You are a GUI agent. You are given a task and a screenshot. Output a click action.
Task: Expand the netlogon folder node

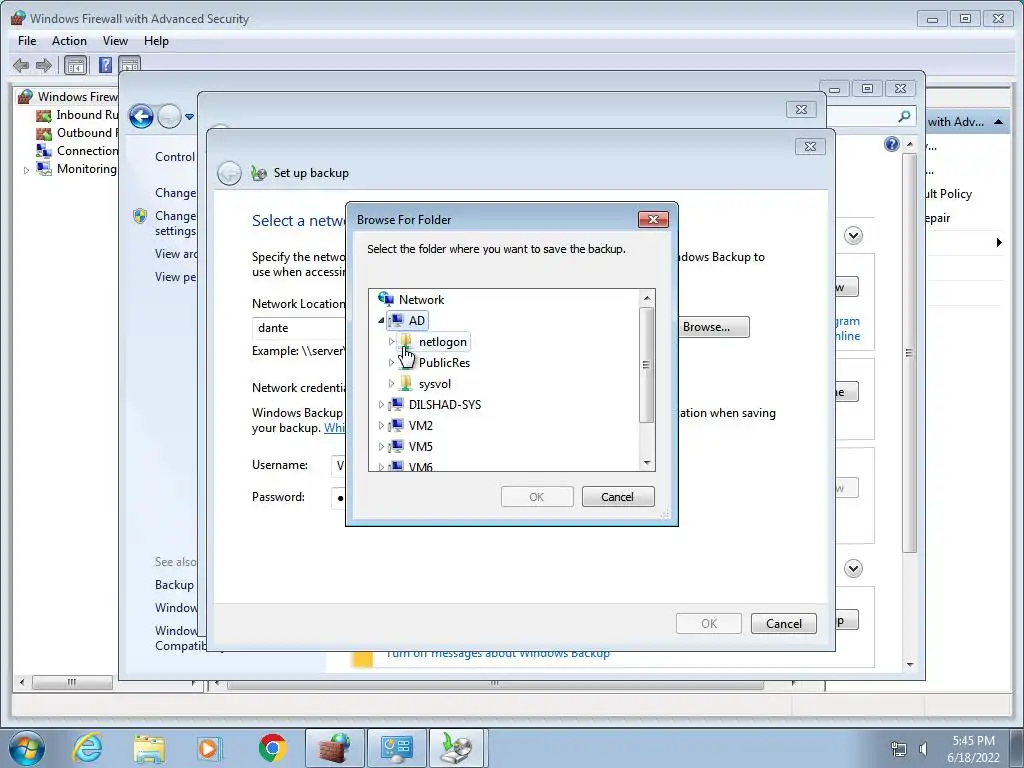(x=391, y=342)
